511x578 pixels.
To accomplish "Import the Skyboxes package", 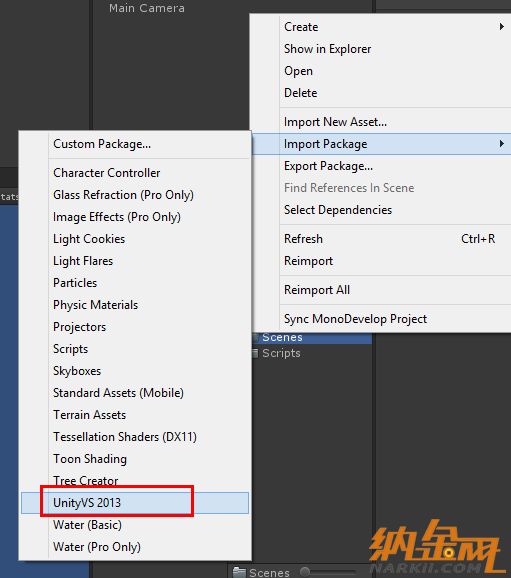I will point(135,371).
